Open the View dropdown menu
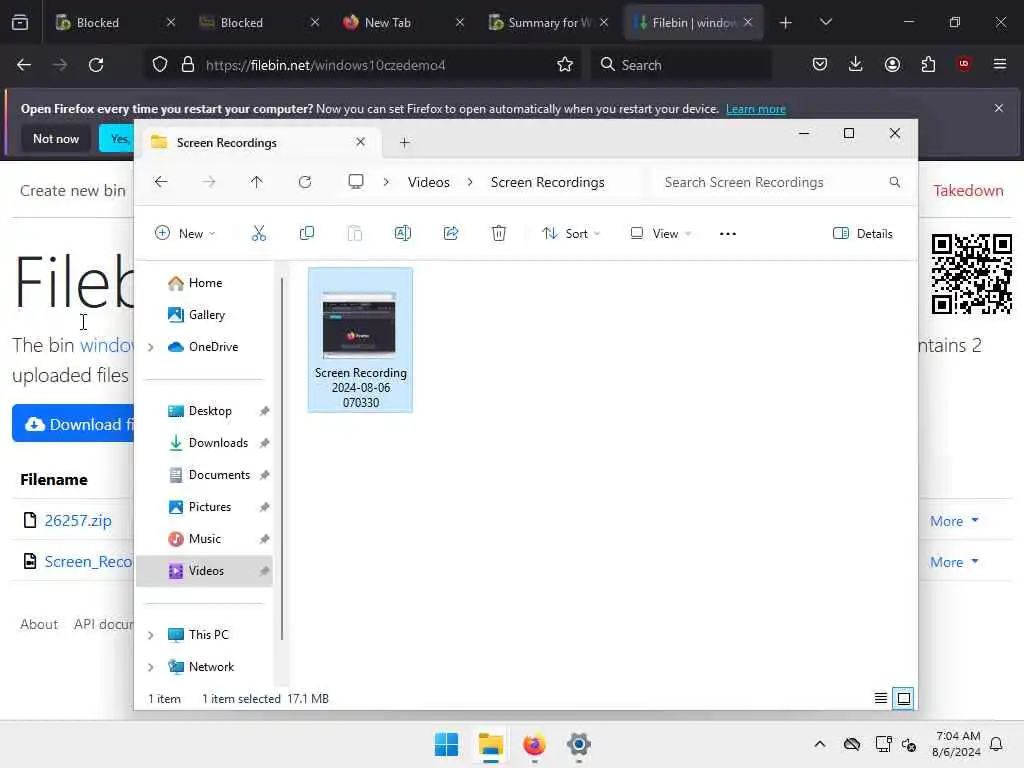 [660, 234]
